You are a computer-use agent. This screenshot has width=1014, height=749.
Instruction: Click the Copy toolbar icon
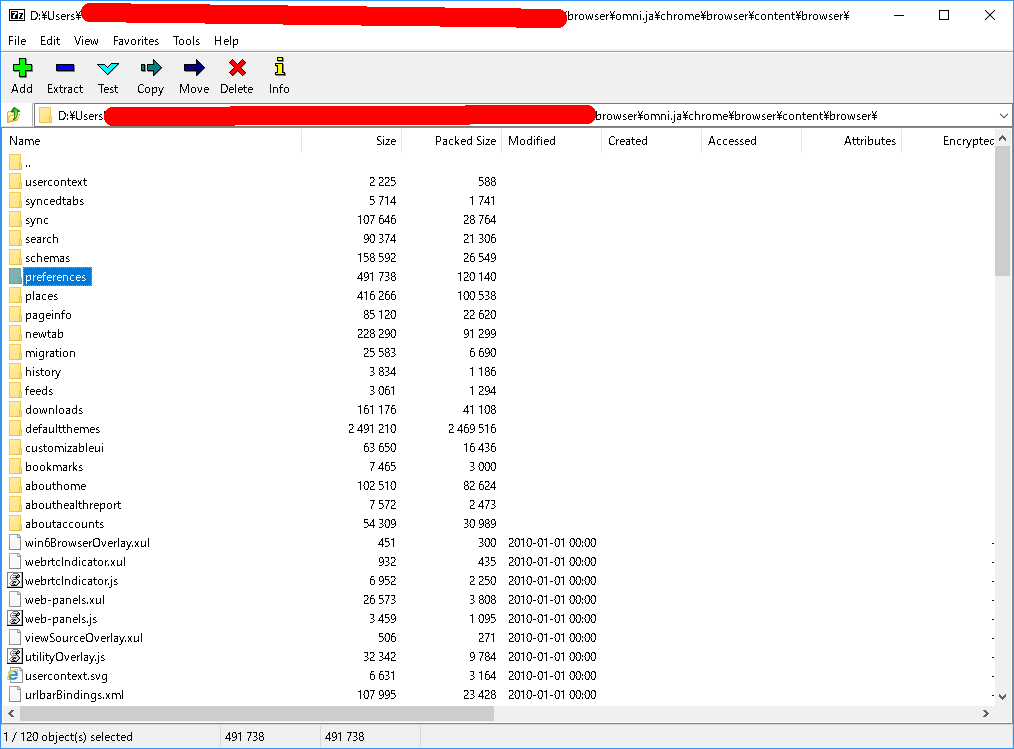click(x=150, y=68)
